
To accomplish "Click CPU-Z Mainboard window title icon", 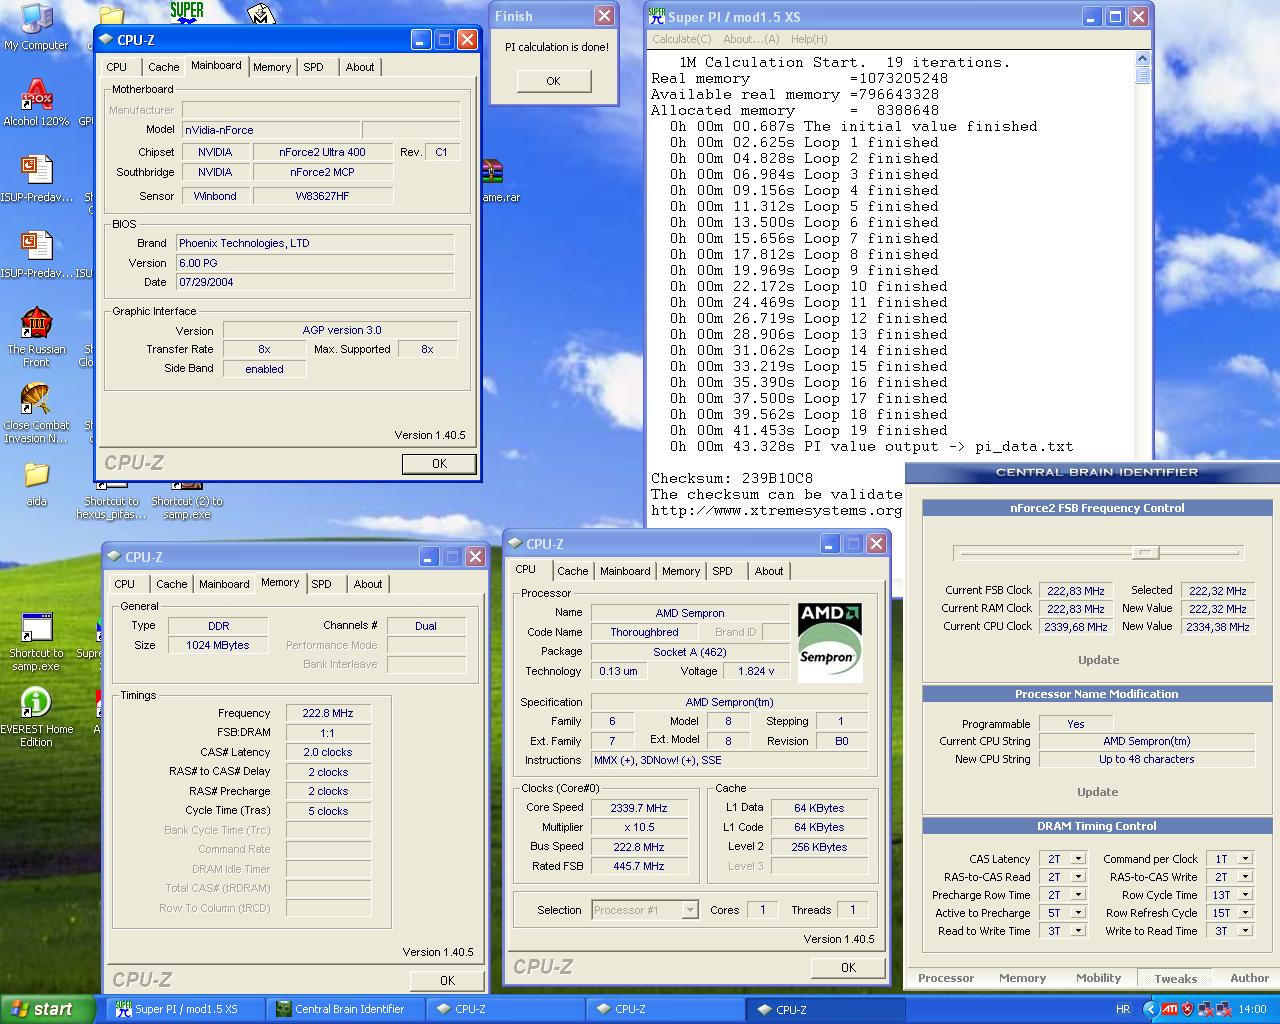I will coord(106,40).
